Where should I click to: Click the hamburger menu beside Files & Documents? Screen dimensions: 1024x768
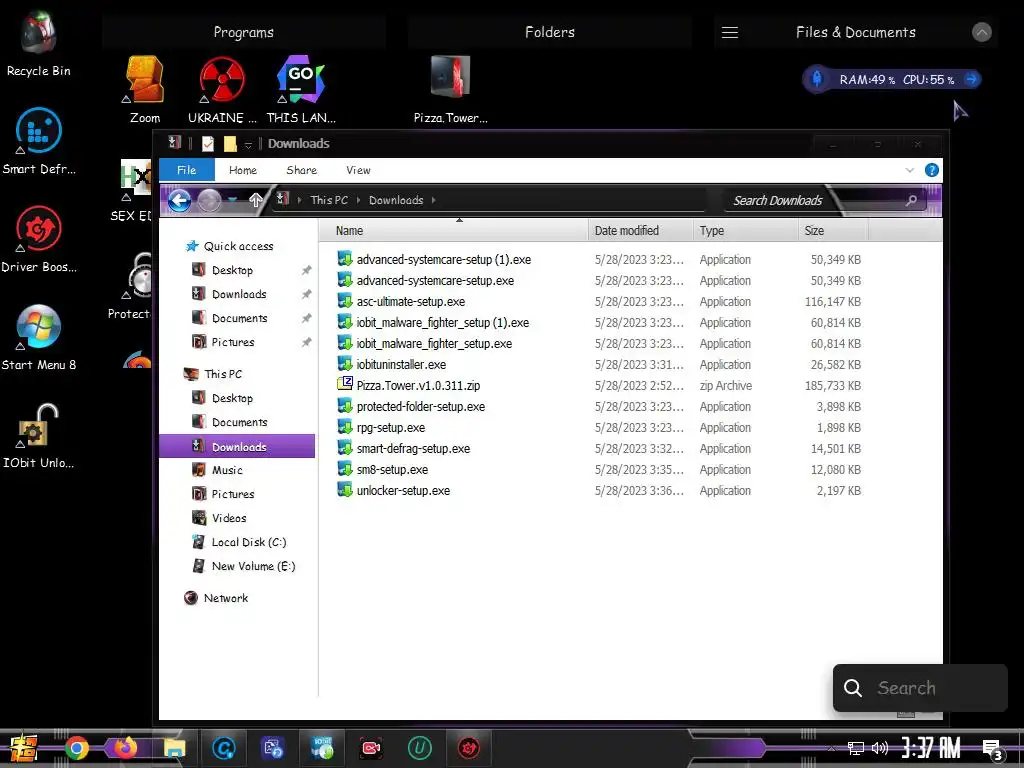[x=729, y=33]
